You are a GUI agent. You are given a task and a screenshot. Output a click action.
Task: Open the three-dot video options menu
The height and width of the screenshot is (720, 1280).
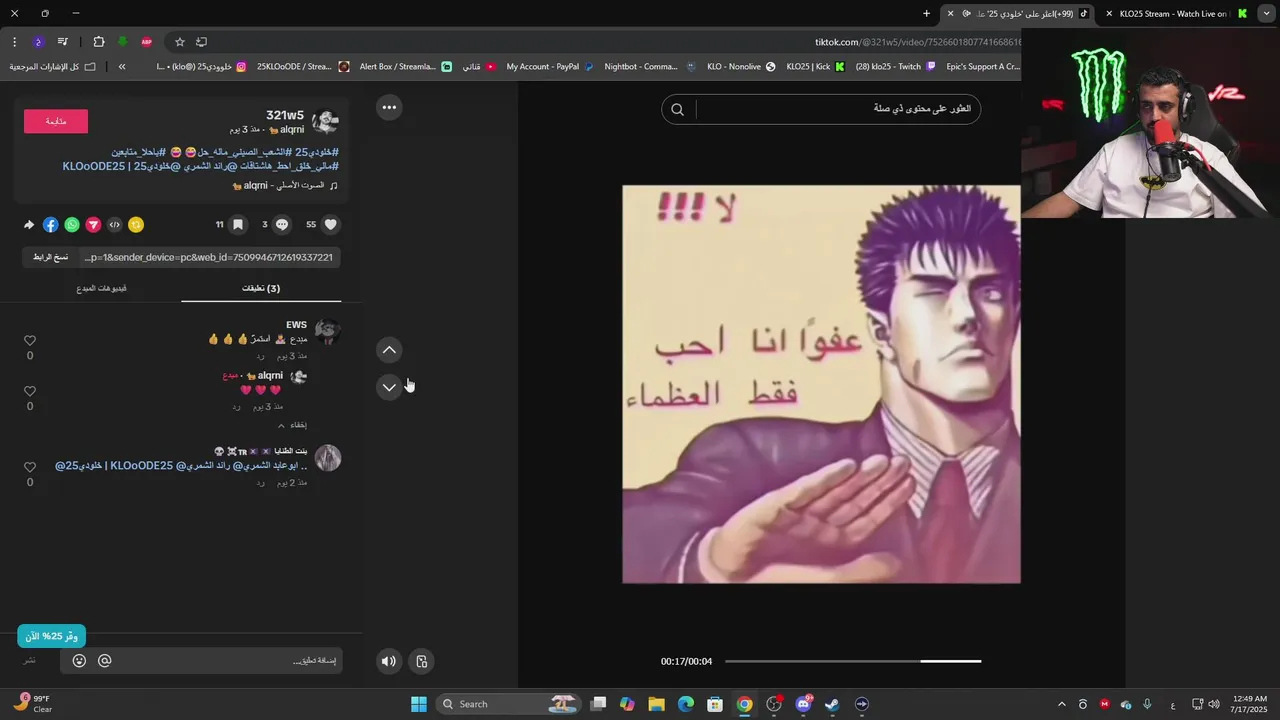pyautogui.click(x=389, y=107)
